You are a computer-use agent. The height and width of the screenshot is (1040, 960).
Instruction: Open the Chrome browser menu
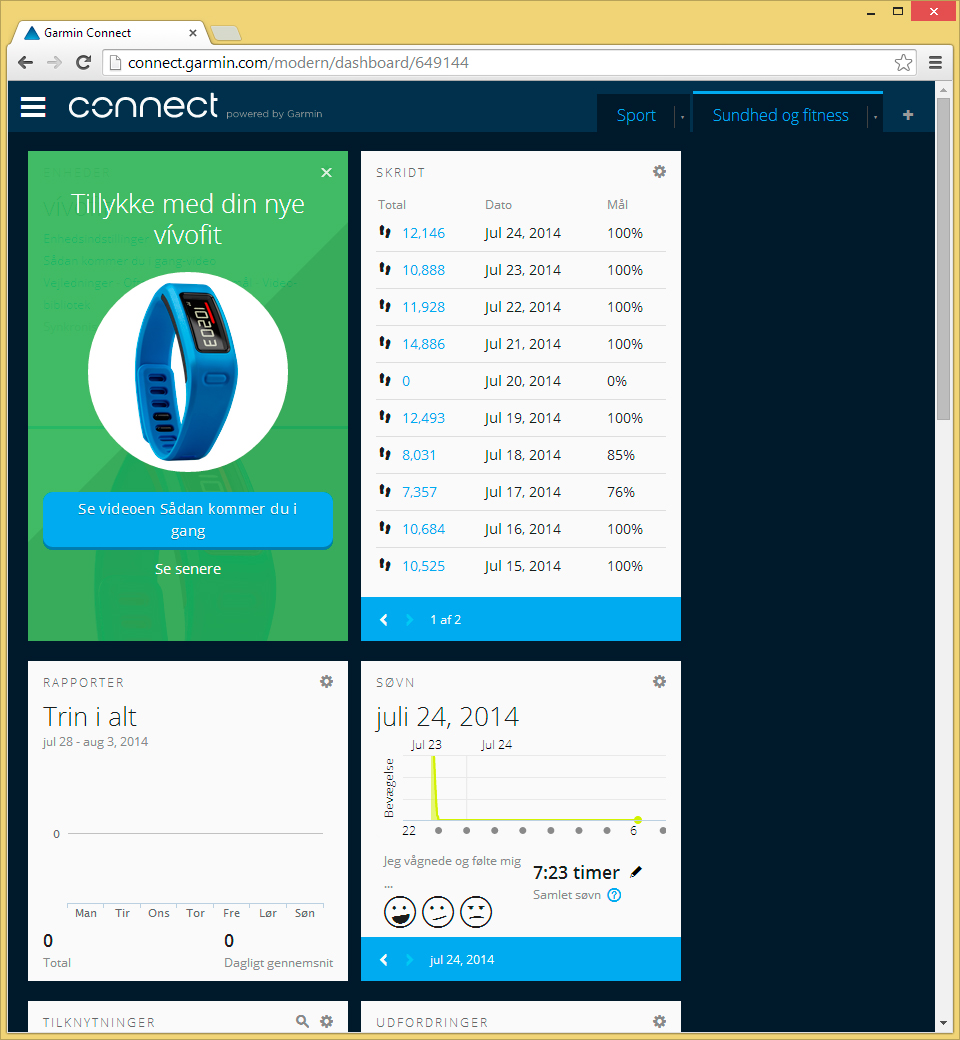click(935, 62)
